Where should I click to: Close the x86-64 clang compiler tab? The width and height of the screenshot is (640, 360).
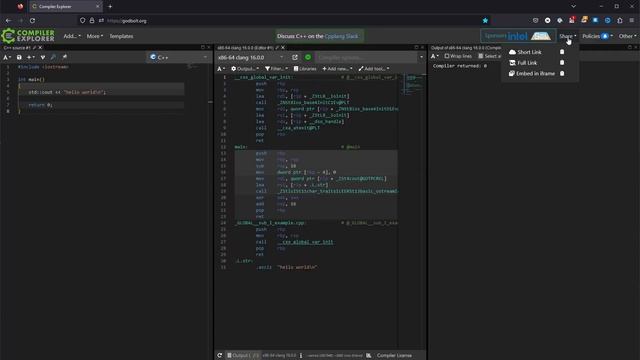(x=283, y=48)
